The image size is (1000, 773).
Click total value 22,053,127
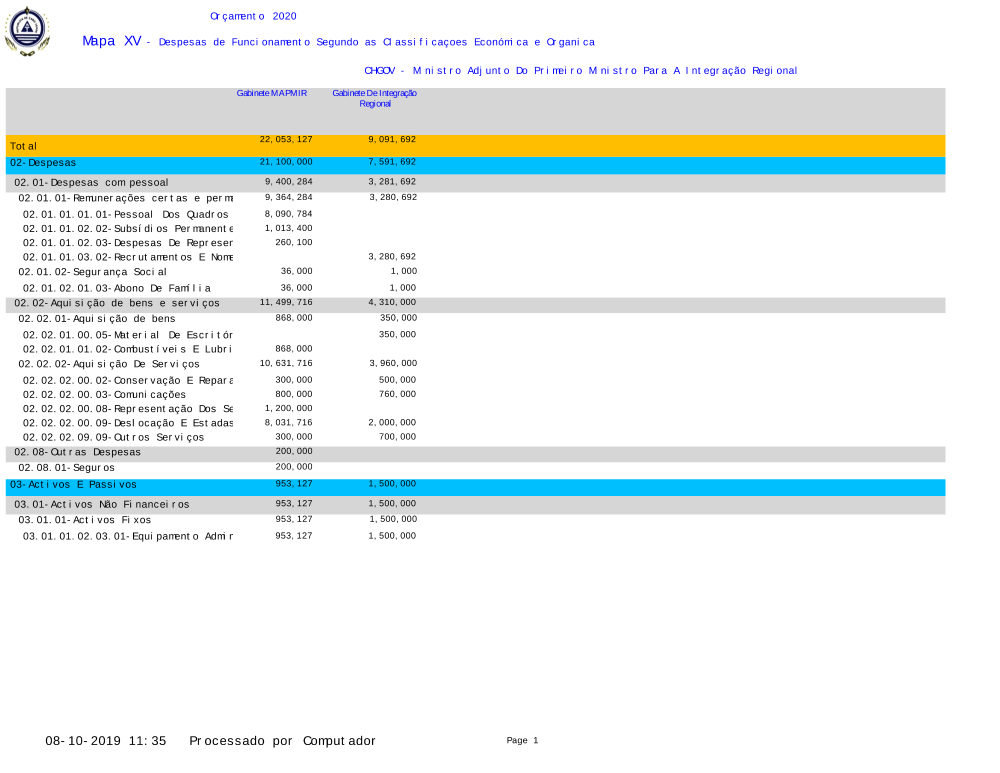(286, 140)
